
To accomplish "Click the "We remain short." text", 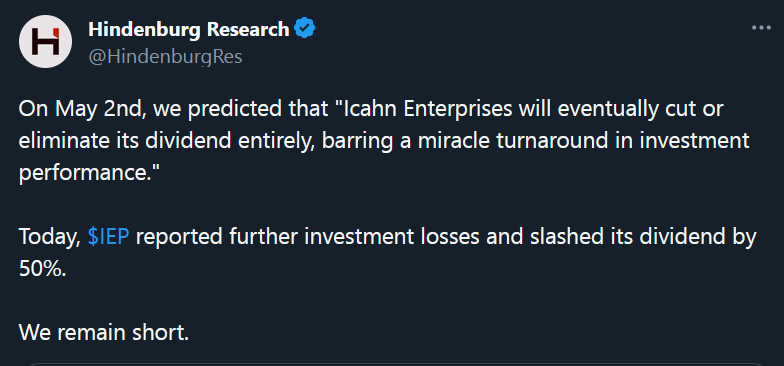I will click(104, 332).
